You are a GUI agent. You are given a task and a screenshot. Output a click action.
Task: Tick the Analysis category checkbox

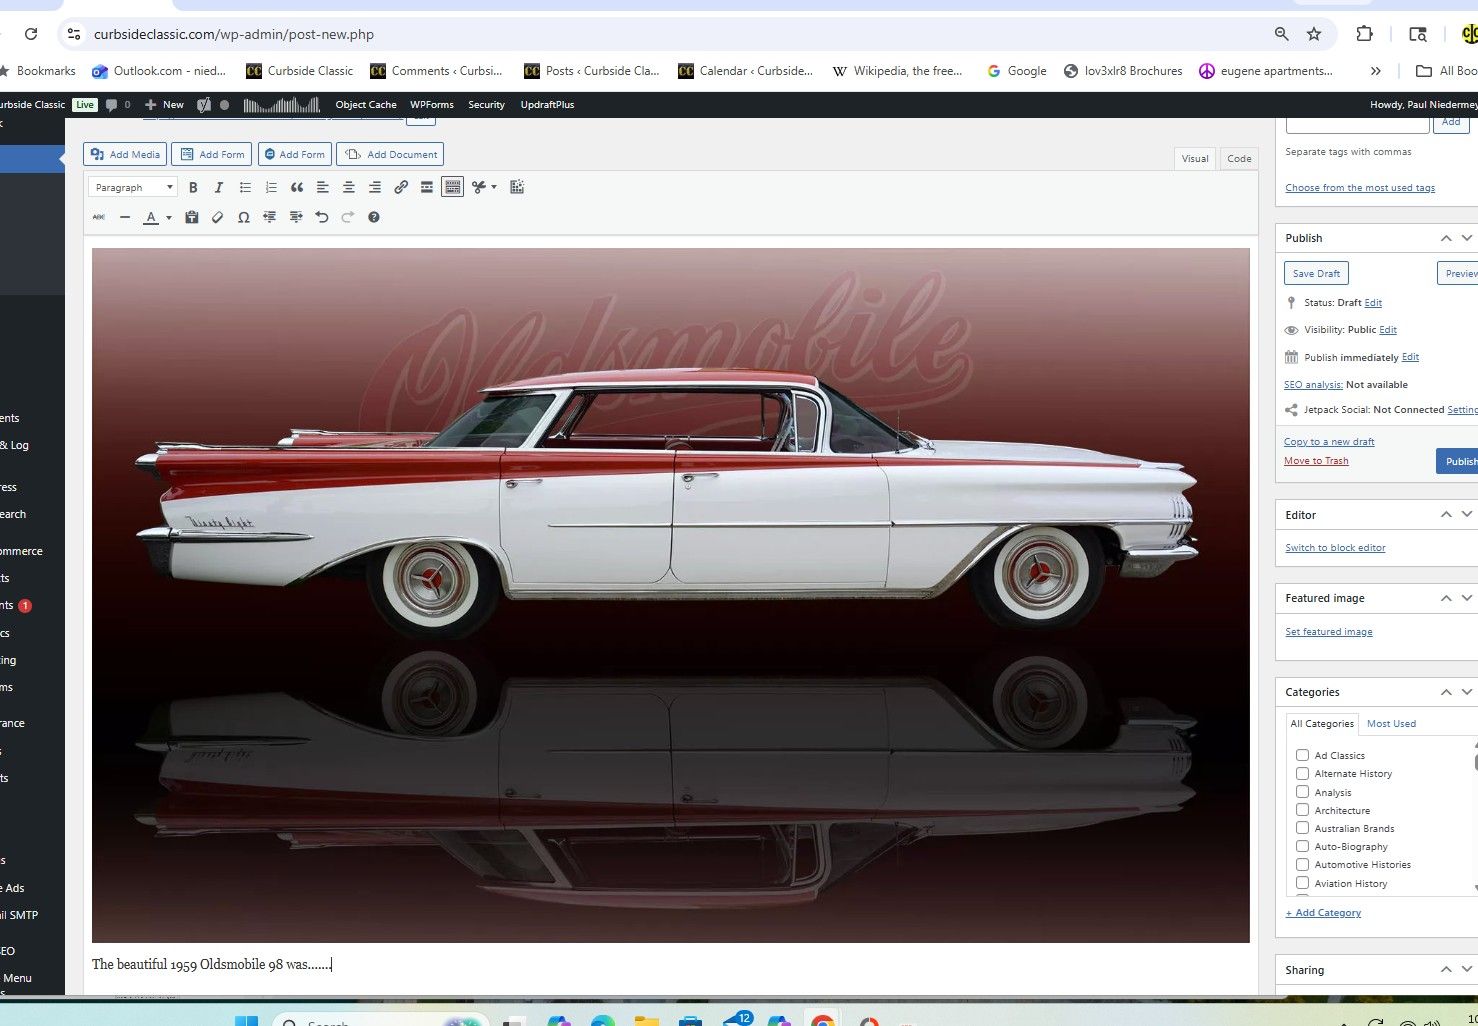coord(1302,792)
